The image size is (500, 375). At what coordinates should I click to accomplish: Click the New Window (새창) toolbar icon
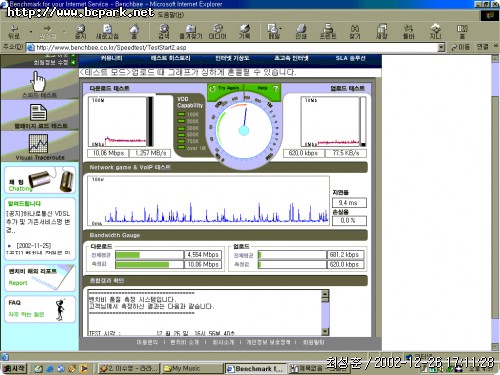pyautogui.click(x=382, y=32)
